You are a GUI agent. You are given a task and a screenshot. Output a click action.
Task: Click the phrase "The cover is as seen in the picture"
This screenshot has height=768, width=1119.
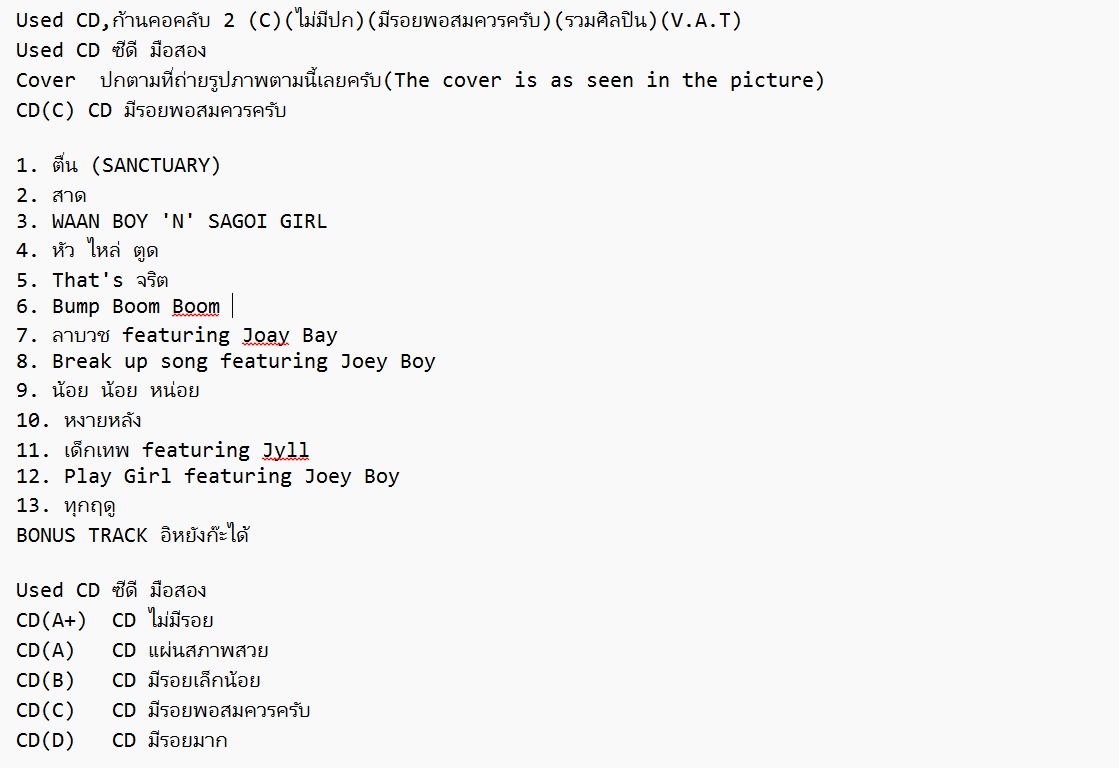605,80
